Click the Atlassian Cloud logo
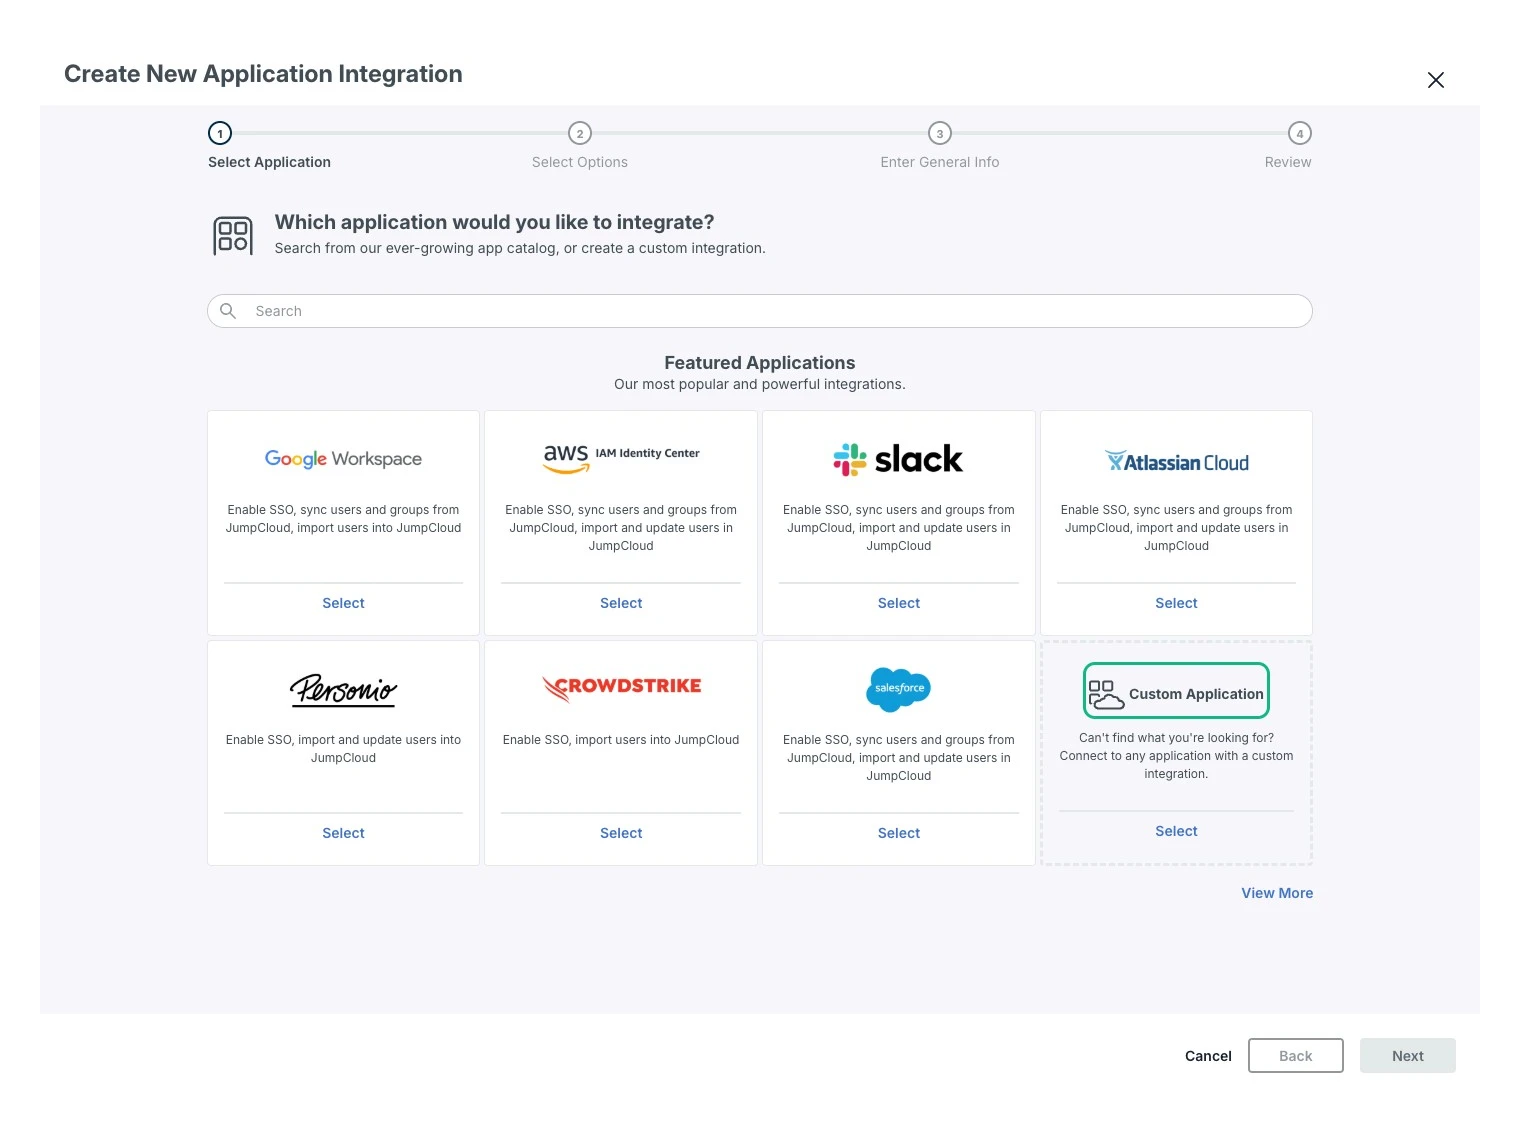The width and height of the screenshot is (1520, 1137). tap(1176, 462)
